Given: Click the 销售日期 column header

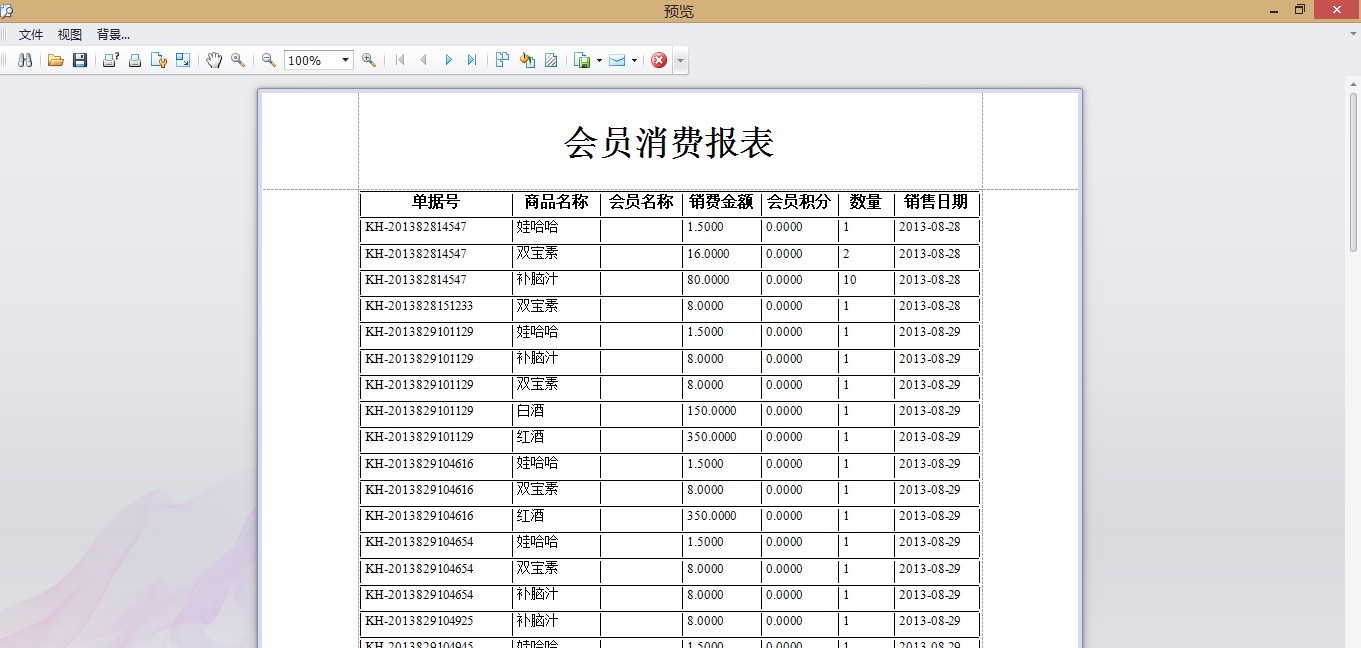Looking at the screenshot, I should [936, 202].
